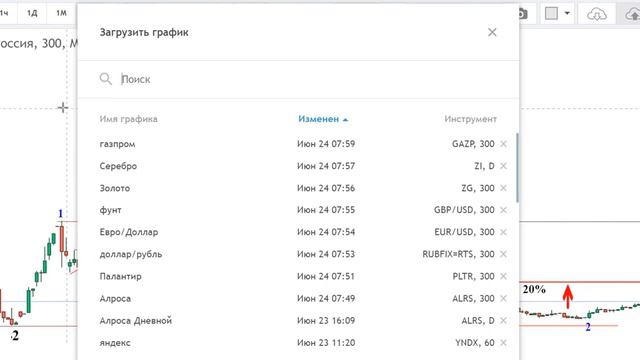Expand the layout dropdown arrow

pos(567,13)
